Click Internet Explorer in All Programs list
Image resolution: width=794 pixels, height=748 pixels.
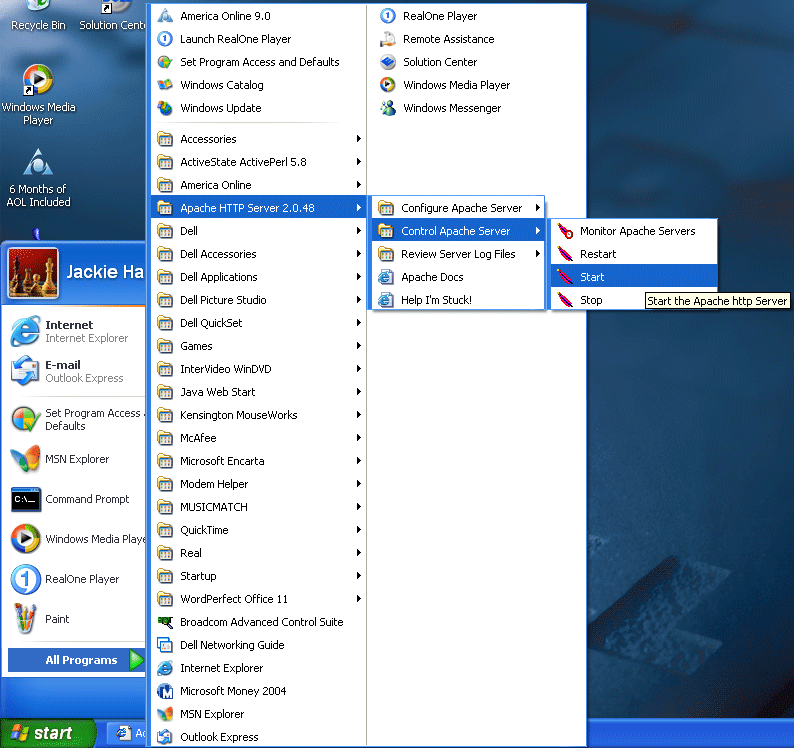(x=259, y=668)
